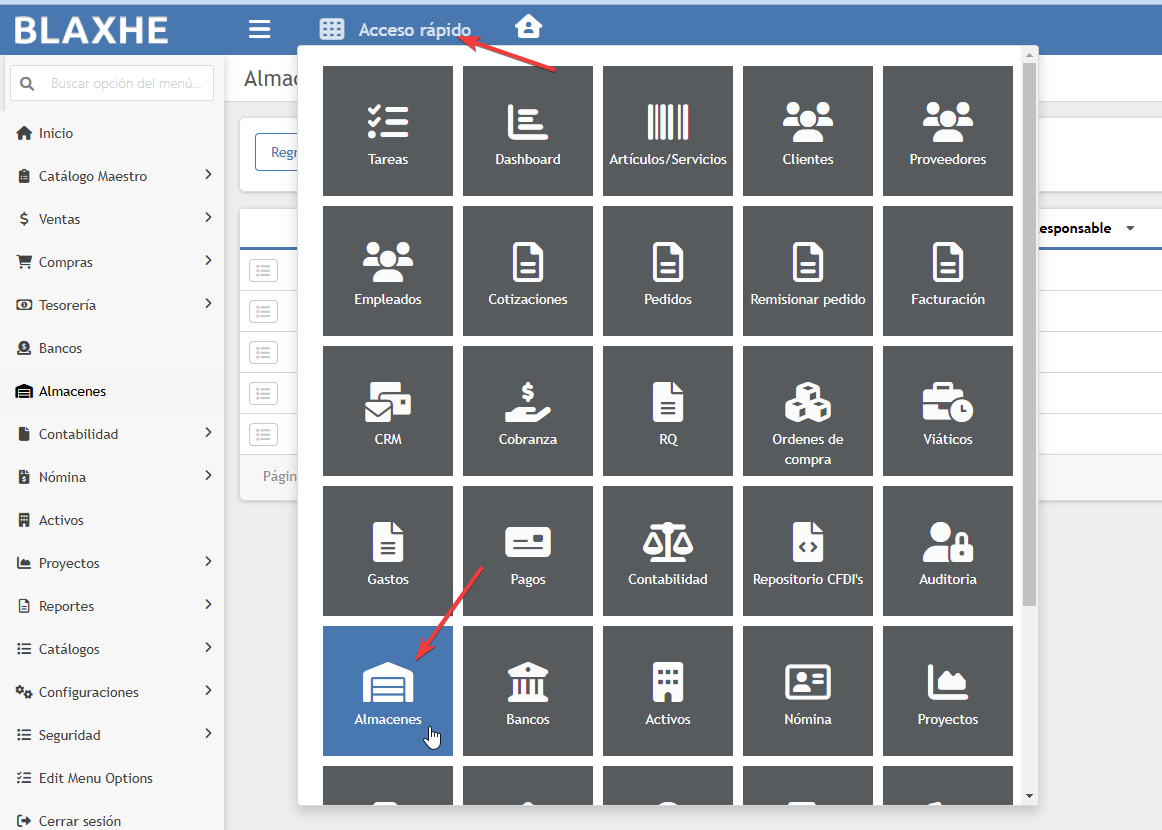Open the Remisionar pedido tile
The width and height of the screenshot is (1162, 830).
coord(808,271)
